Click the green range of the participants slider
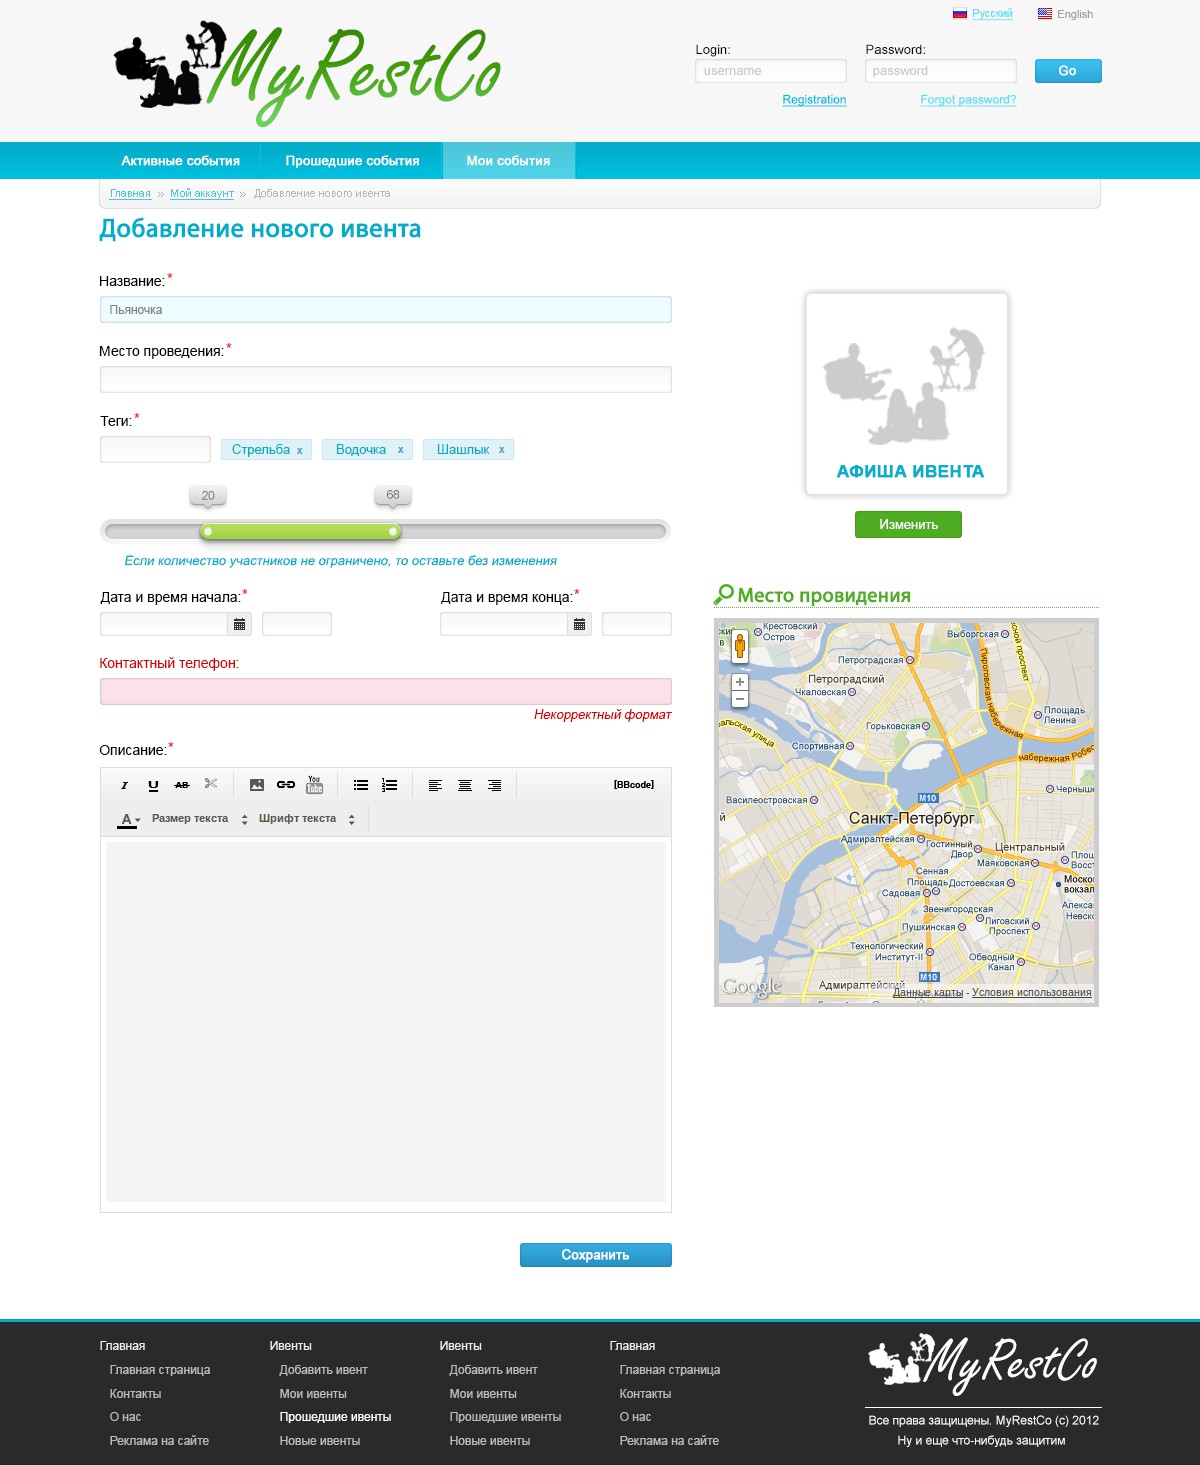Viewport: 1200px width, 1465px height. click(x=300, y=531)
